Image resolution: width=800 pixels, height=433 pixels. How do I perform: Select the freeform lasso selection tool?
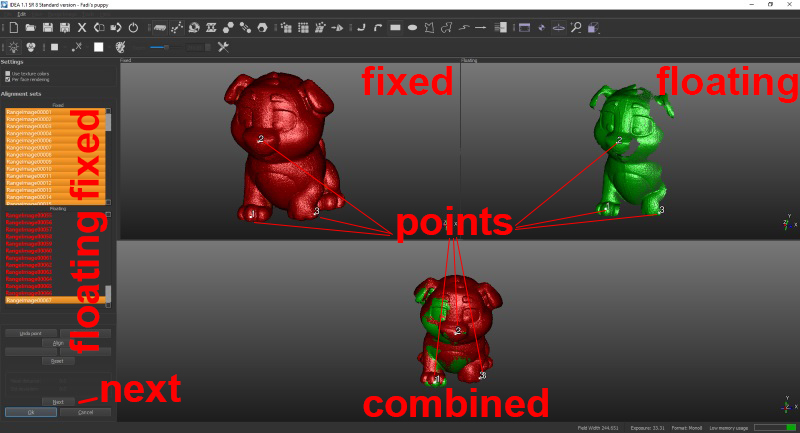(x=446, y=28)
